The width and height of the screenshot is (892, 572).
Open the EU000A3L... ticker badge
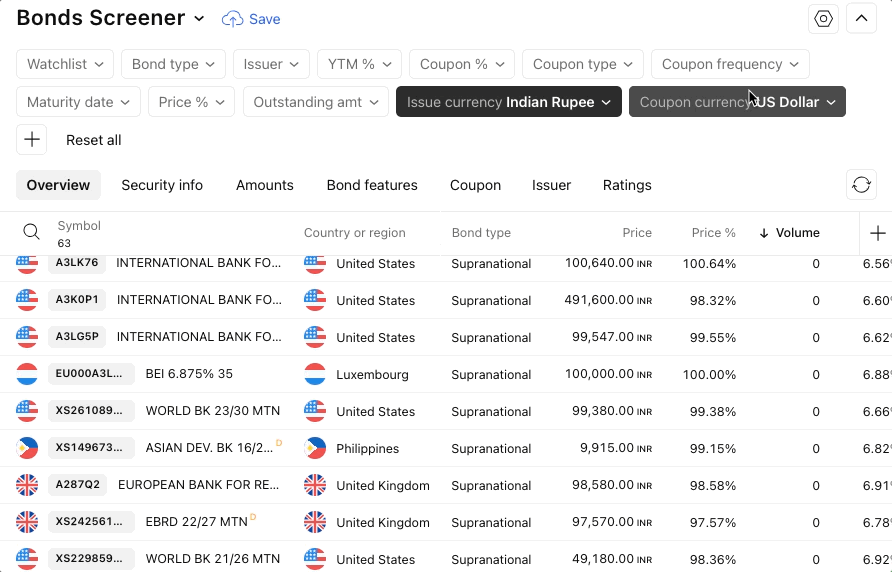click(x=91, y=373)
